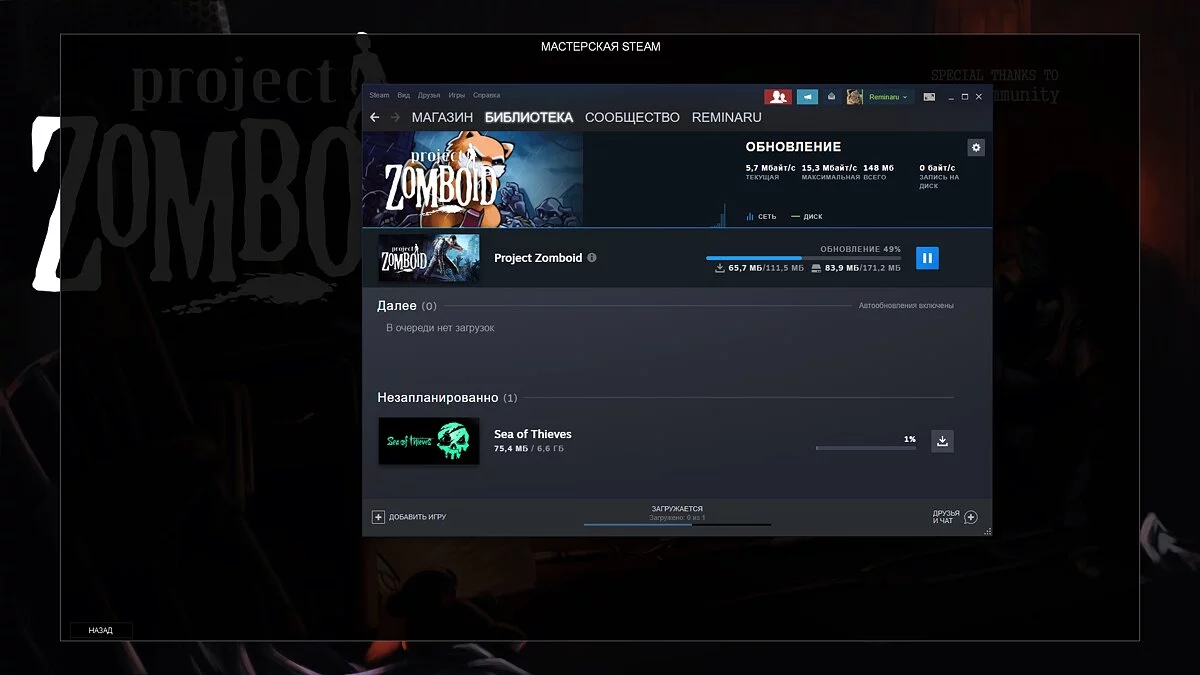Click the ОБНОВЛЕНИЕ heading
Viewport: 1200px width, 675px height.
(x=794, y=147)
